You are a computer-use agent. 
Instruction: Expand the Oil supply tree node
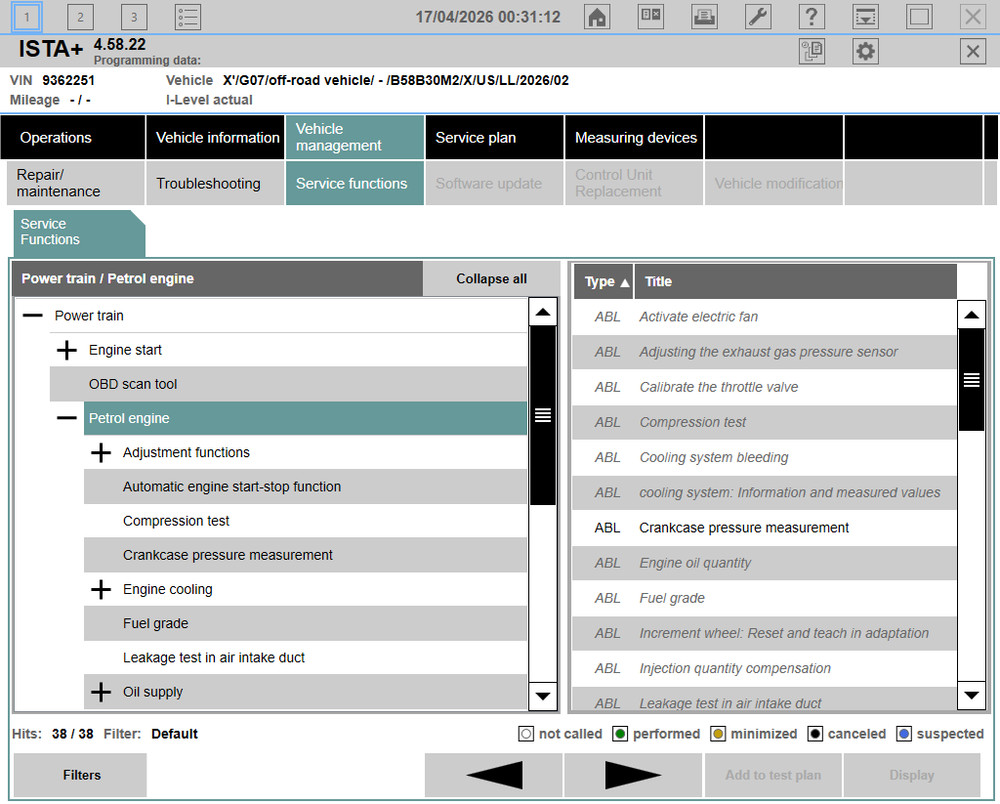click(101, 692)
